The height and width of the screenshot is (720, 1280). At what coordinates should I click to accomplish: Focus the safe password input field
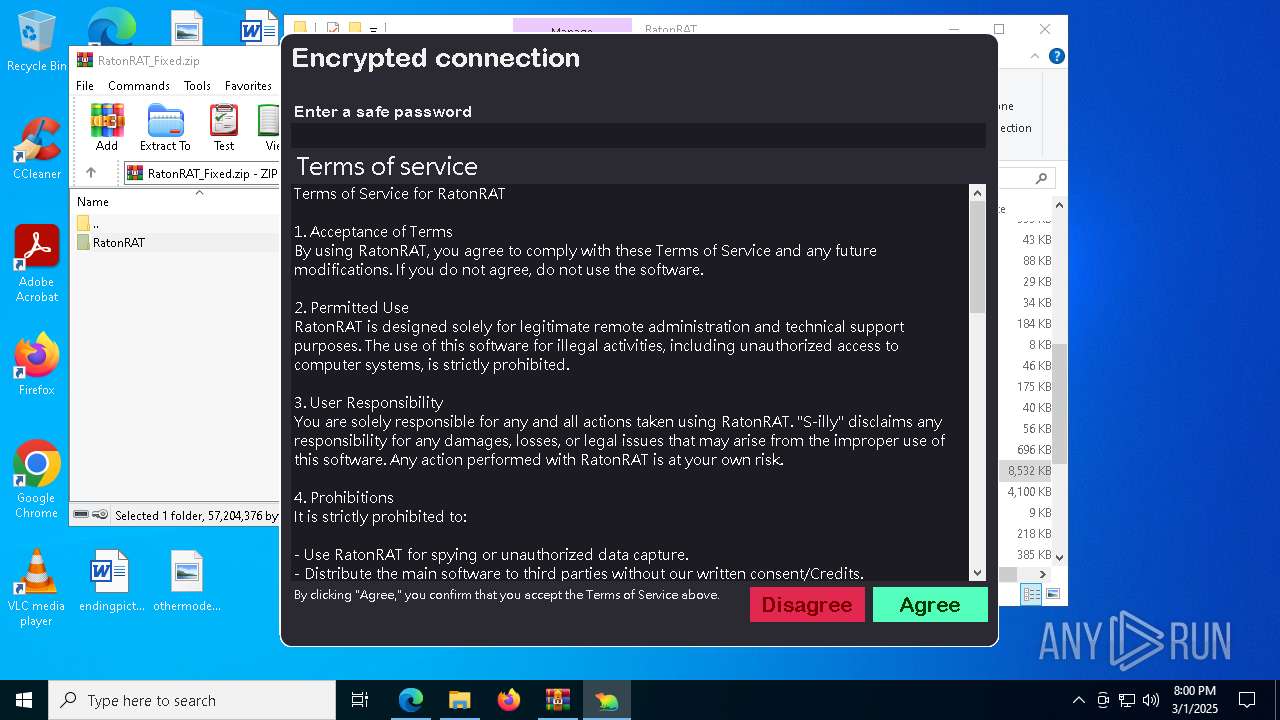(638, 135)
